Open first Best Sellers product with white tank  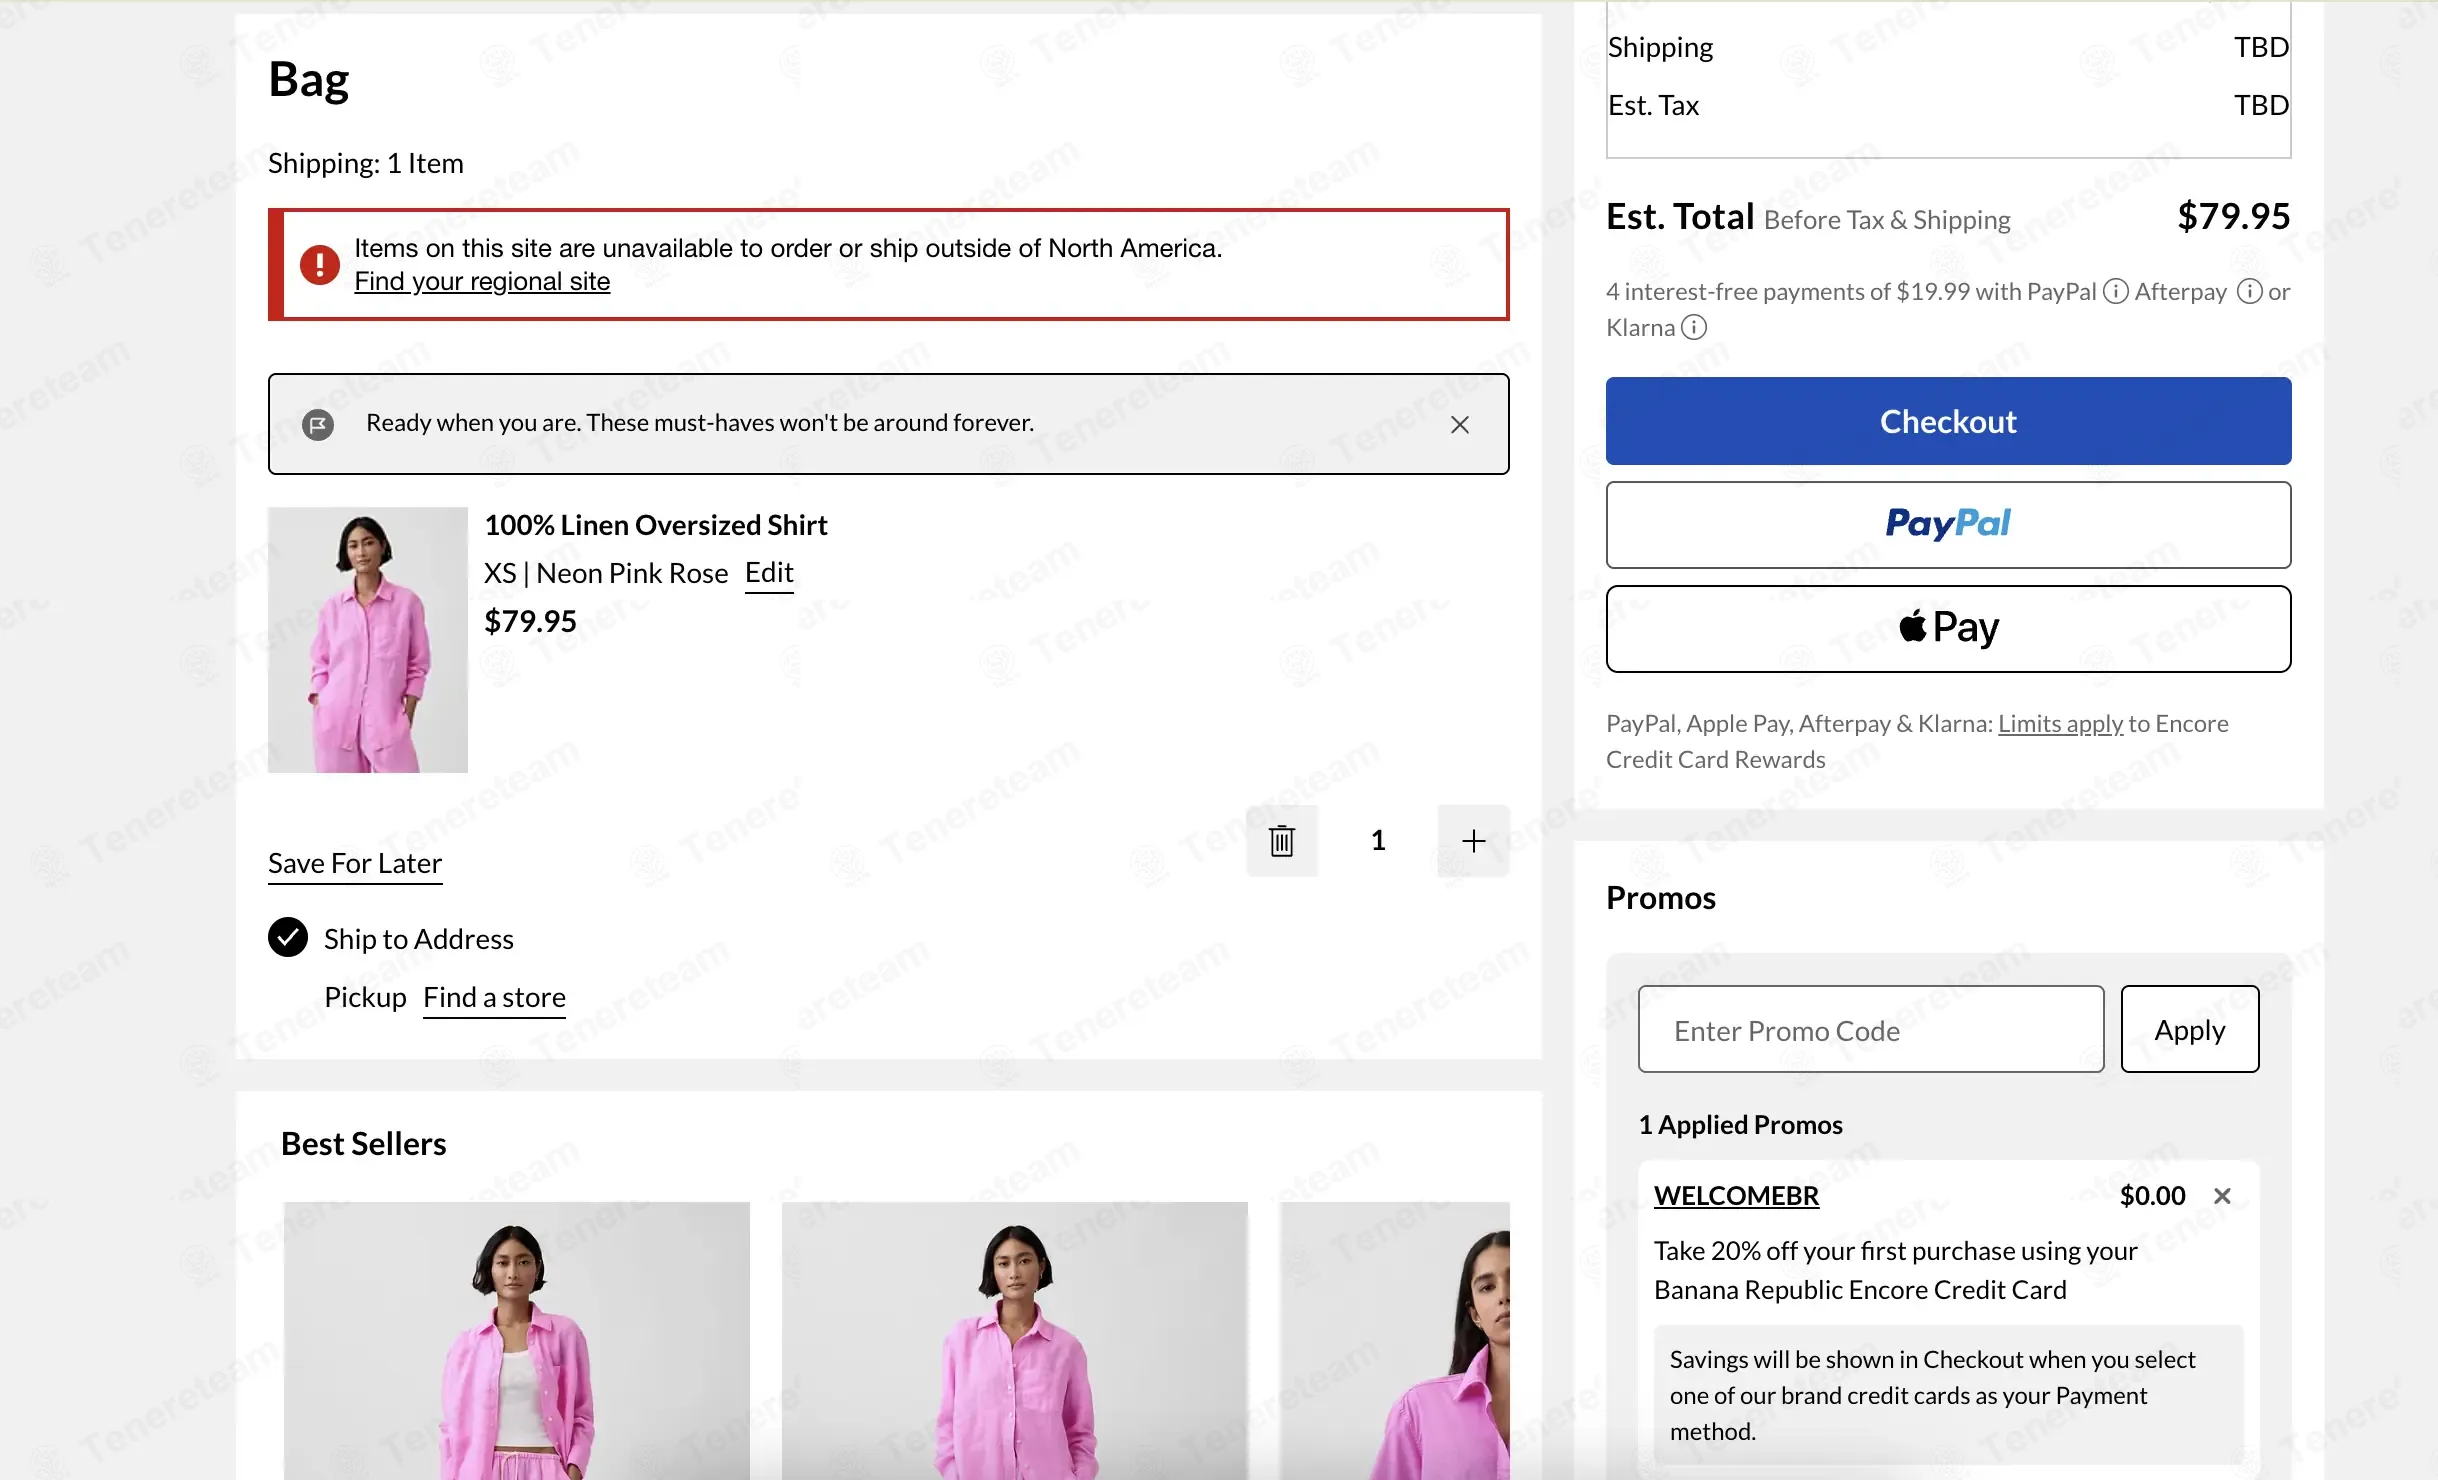pos(516,1340)
